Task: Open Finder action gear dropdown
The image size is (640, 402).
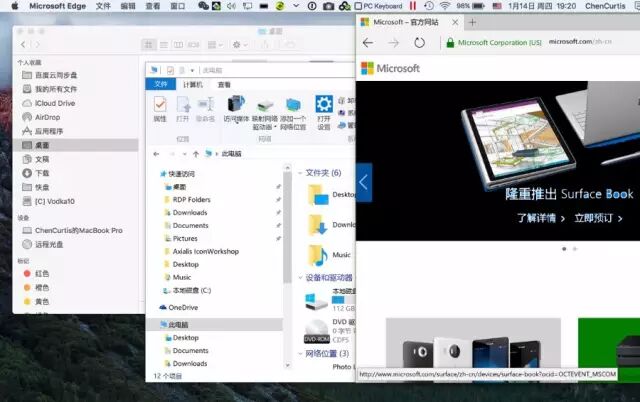Action: 240,44
